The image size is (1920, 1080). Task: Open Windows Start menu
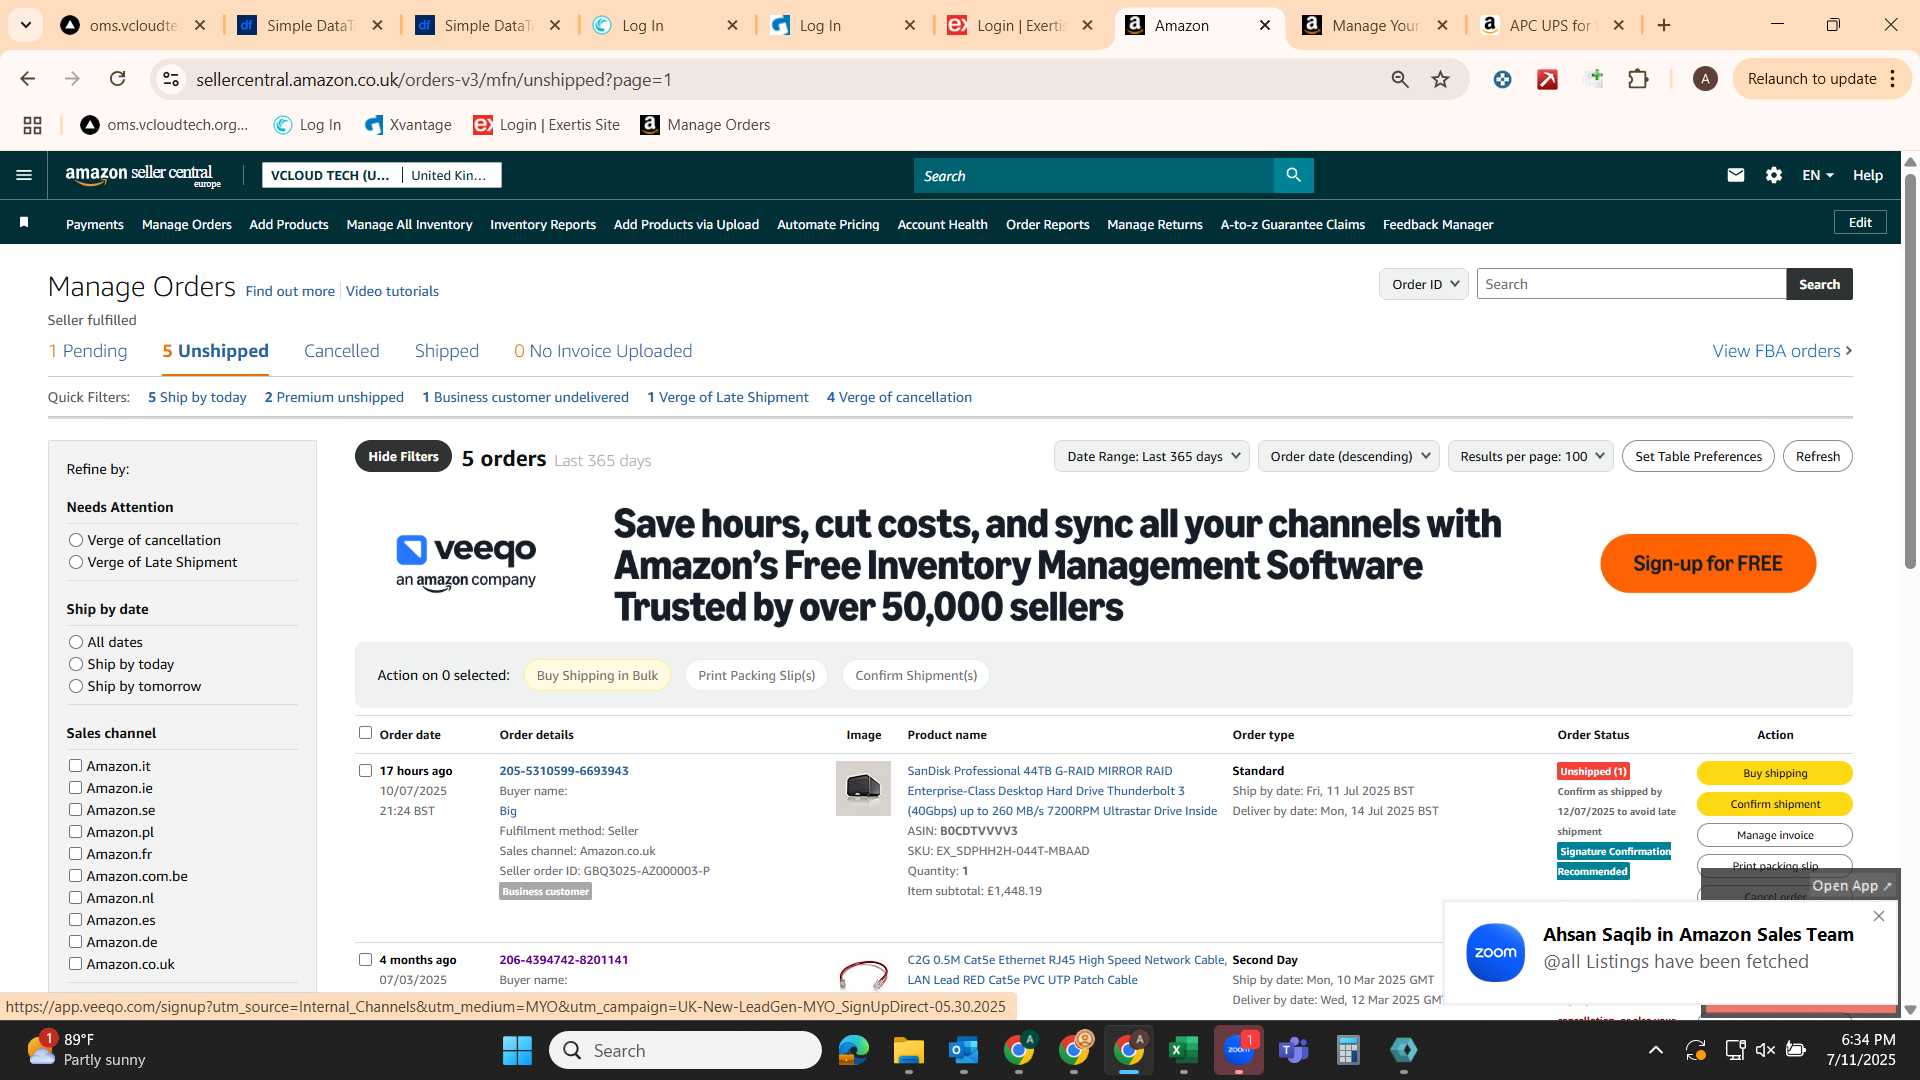click(x=517, y=1050)
